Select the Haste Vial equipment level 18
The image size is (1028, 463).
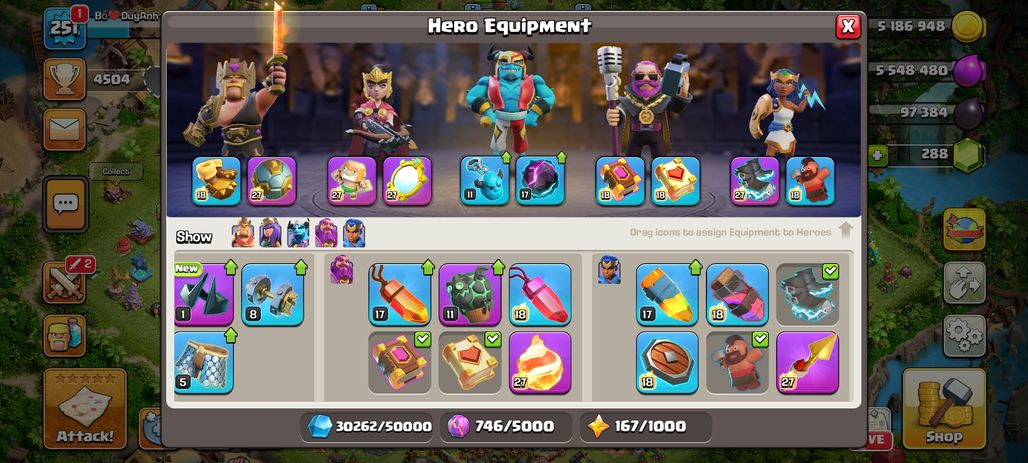(x=737, y=294)
